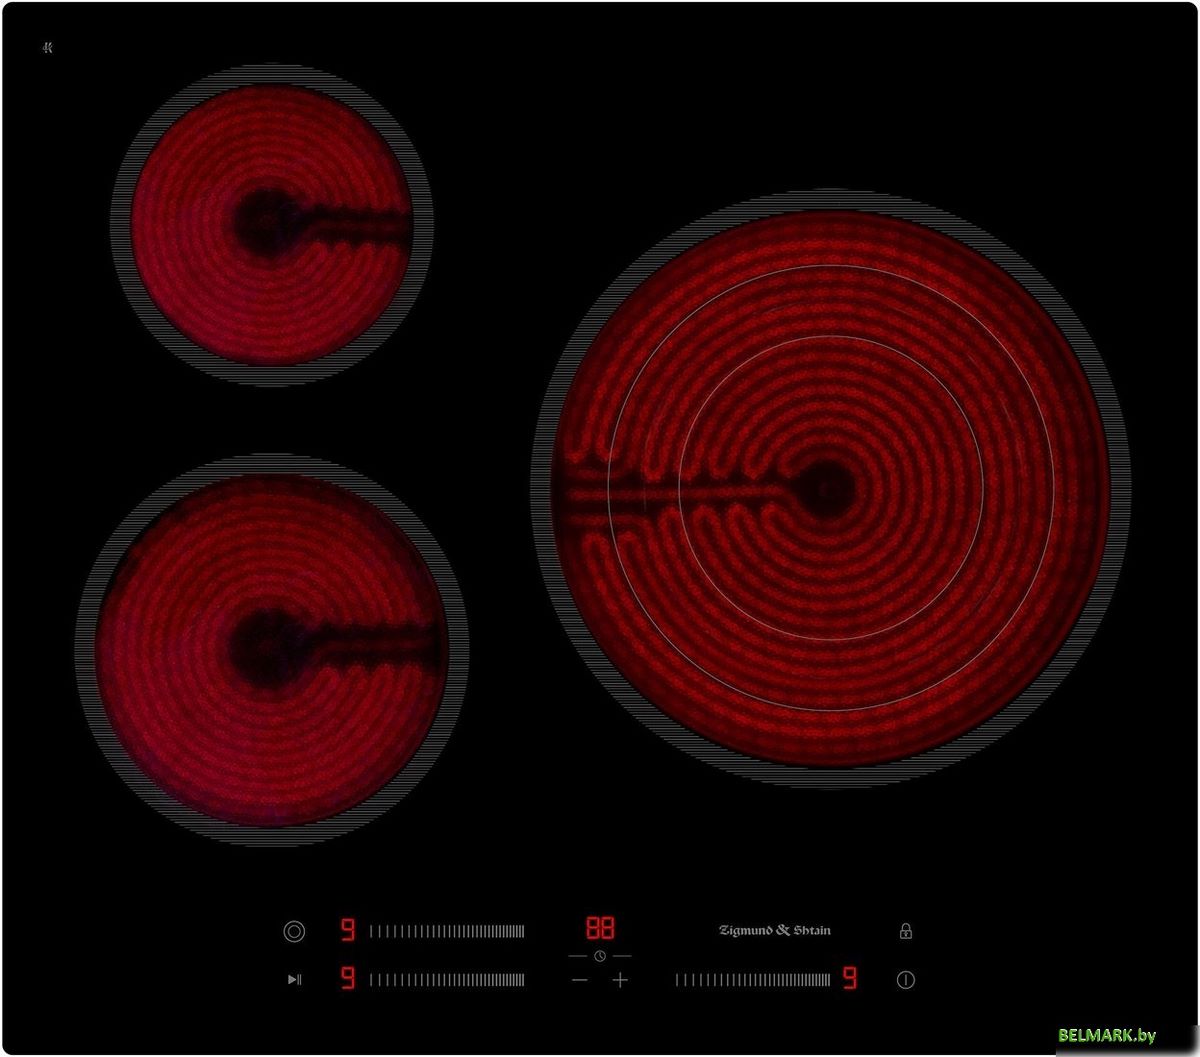Click the center of the large right burner
This screenshot has height=1057, width=1200.
coord(830,490)
